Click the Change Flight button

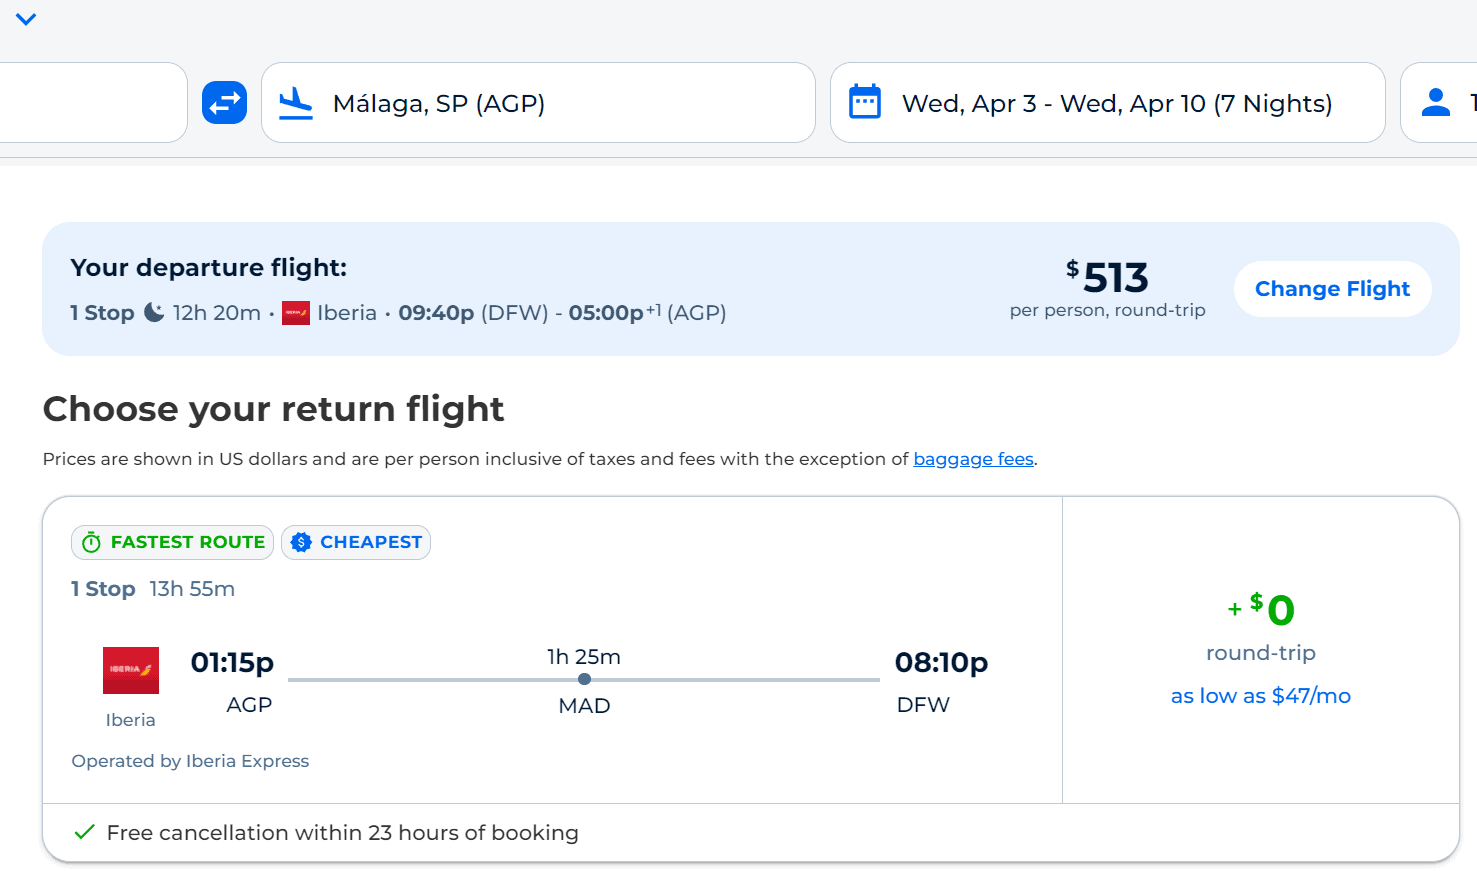[x=1332, y=289]
